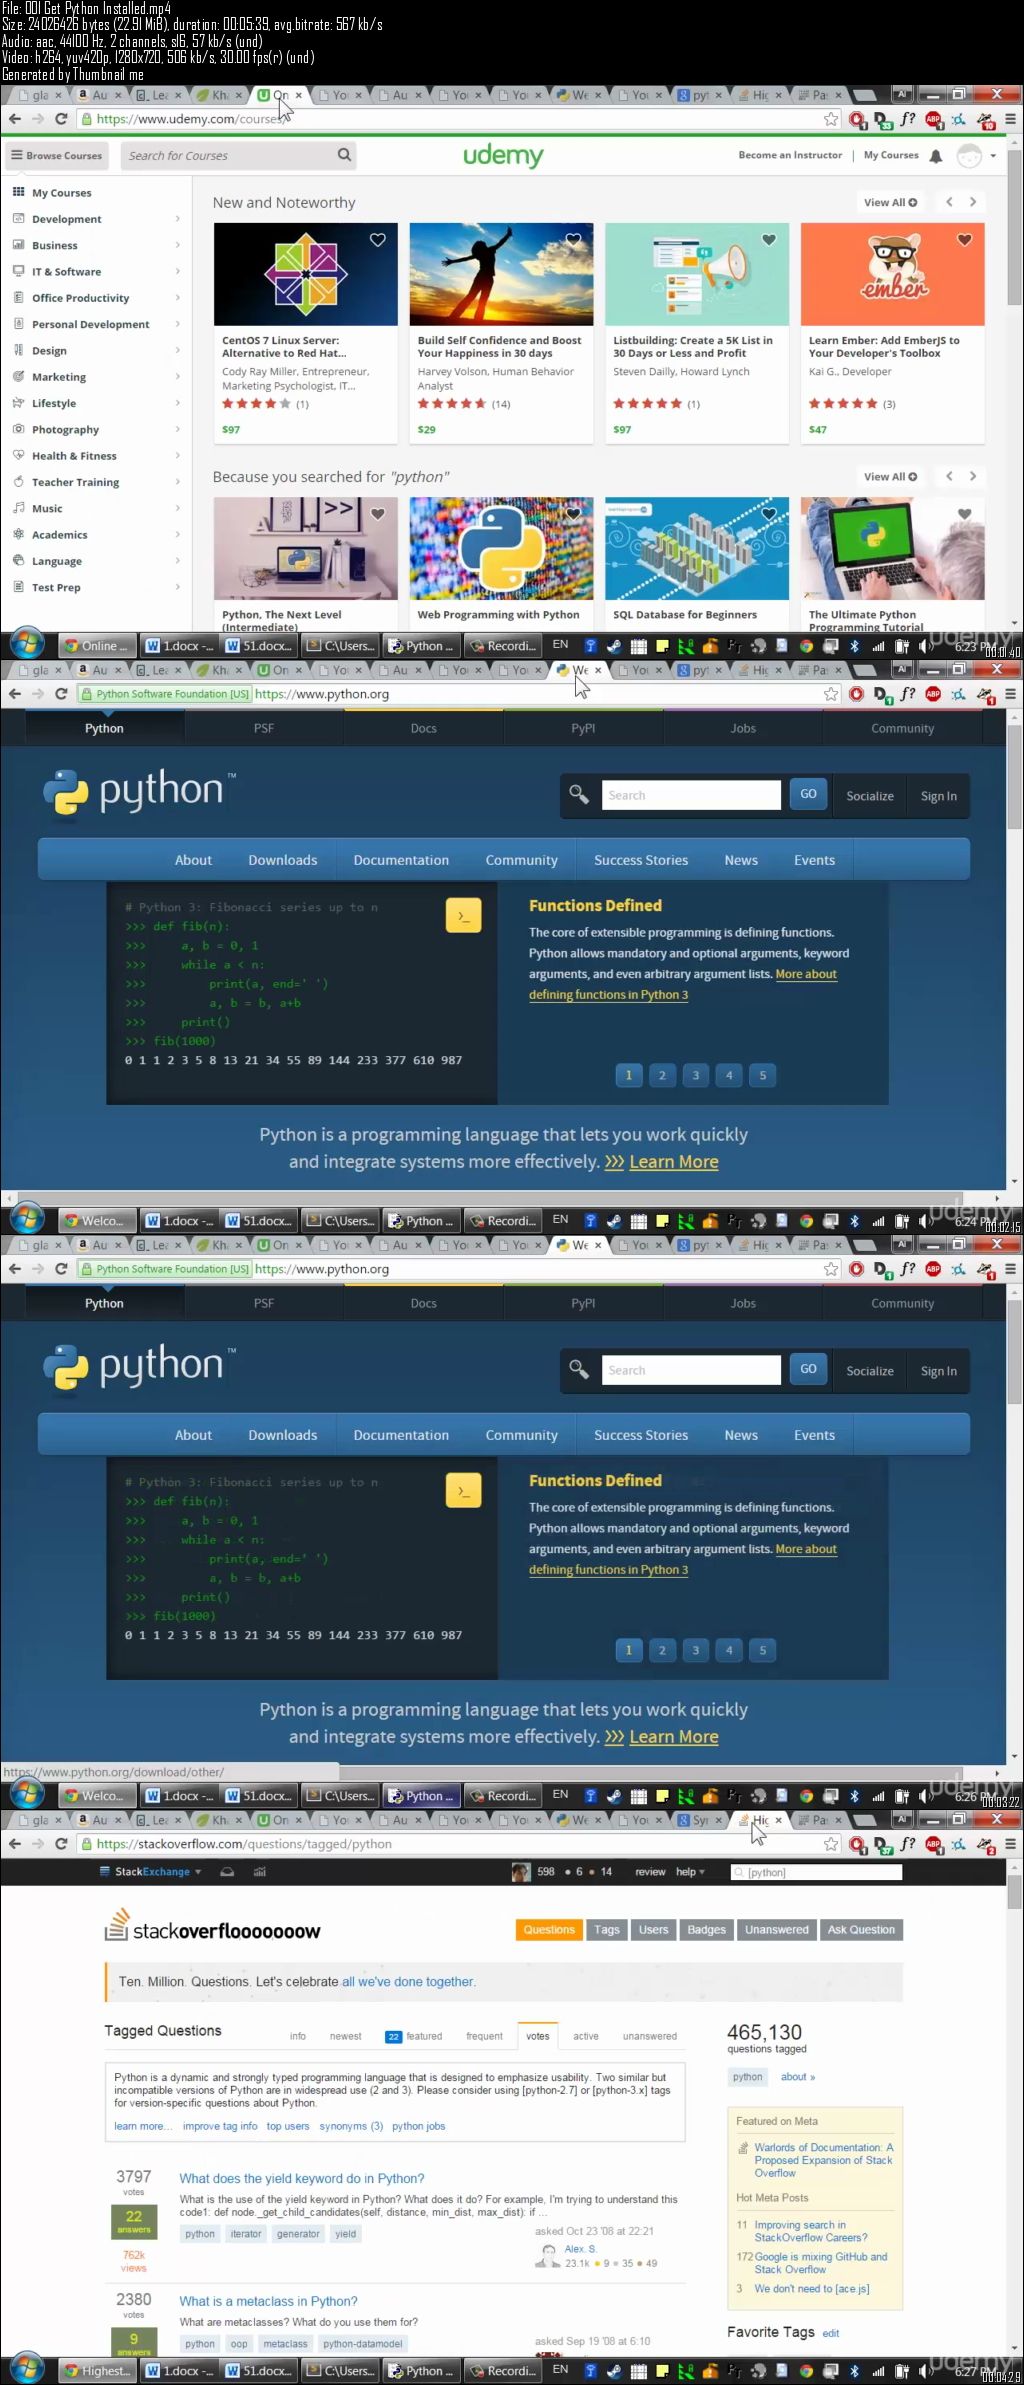
Task: Toggle wishlist heart on Python, The Next Level card
Action: [x=378, y=514]
